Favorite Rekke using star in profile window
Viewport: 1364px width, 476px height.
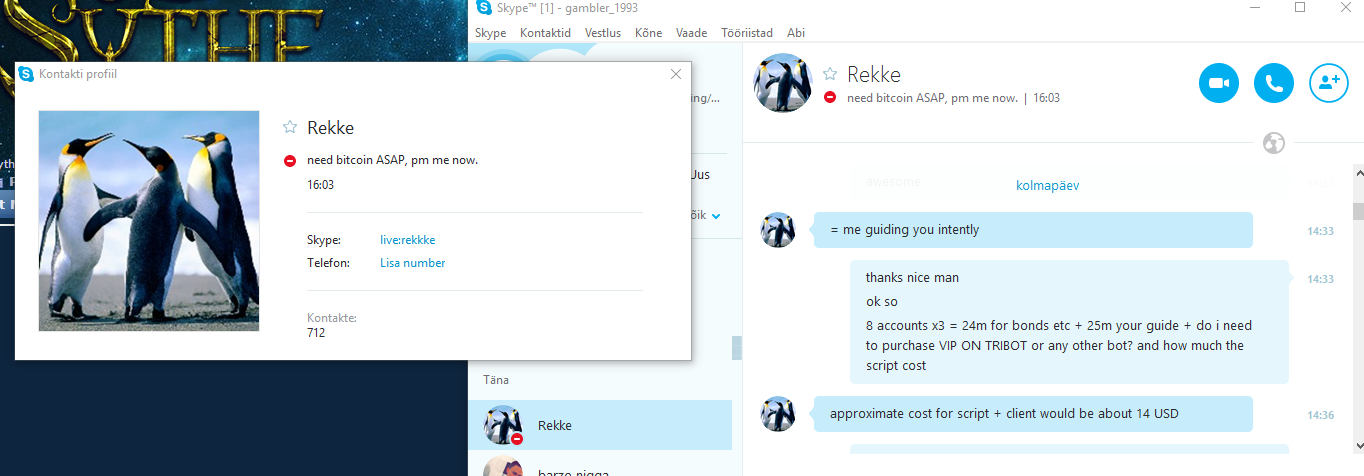[290, 127]
